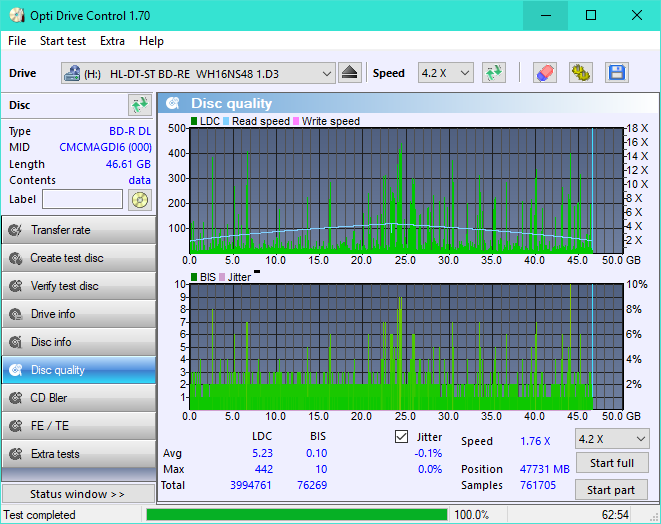The width and height of the screenshot is (661, 524).
Task: Open the Help menu
Action: (151, 41)
